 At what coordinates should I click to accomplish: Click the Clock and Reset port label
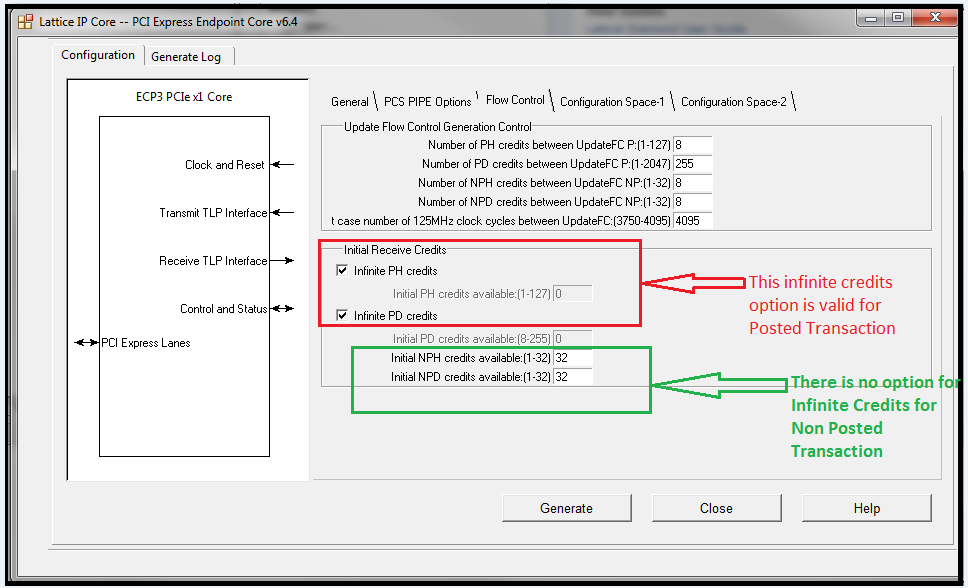[x=225, y=165]
